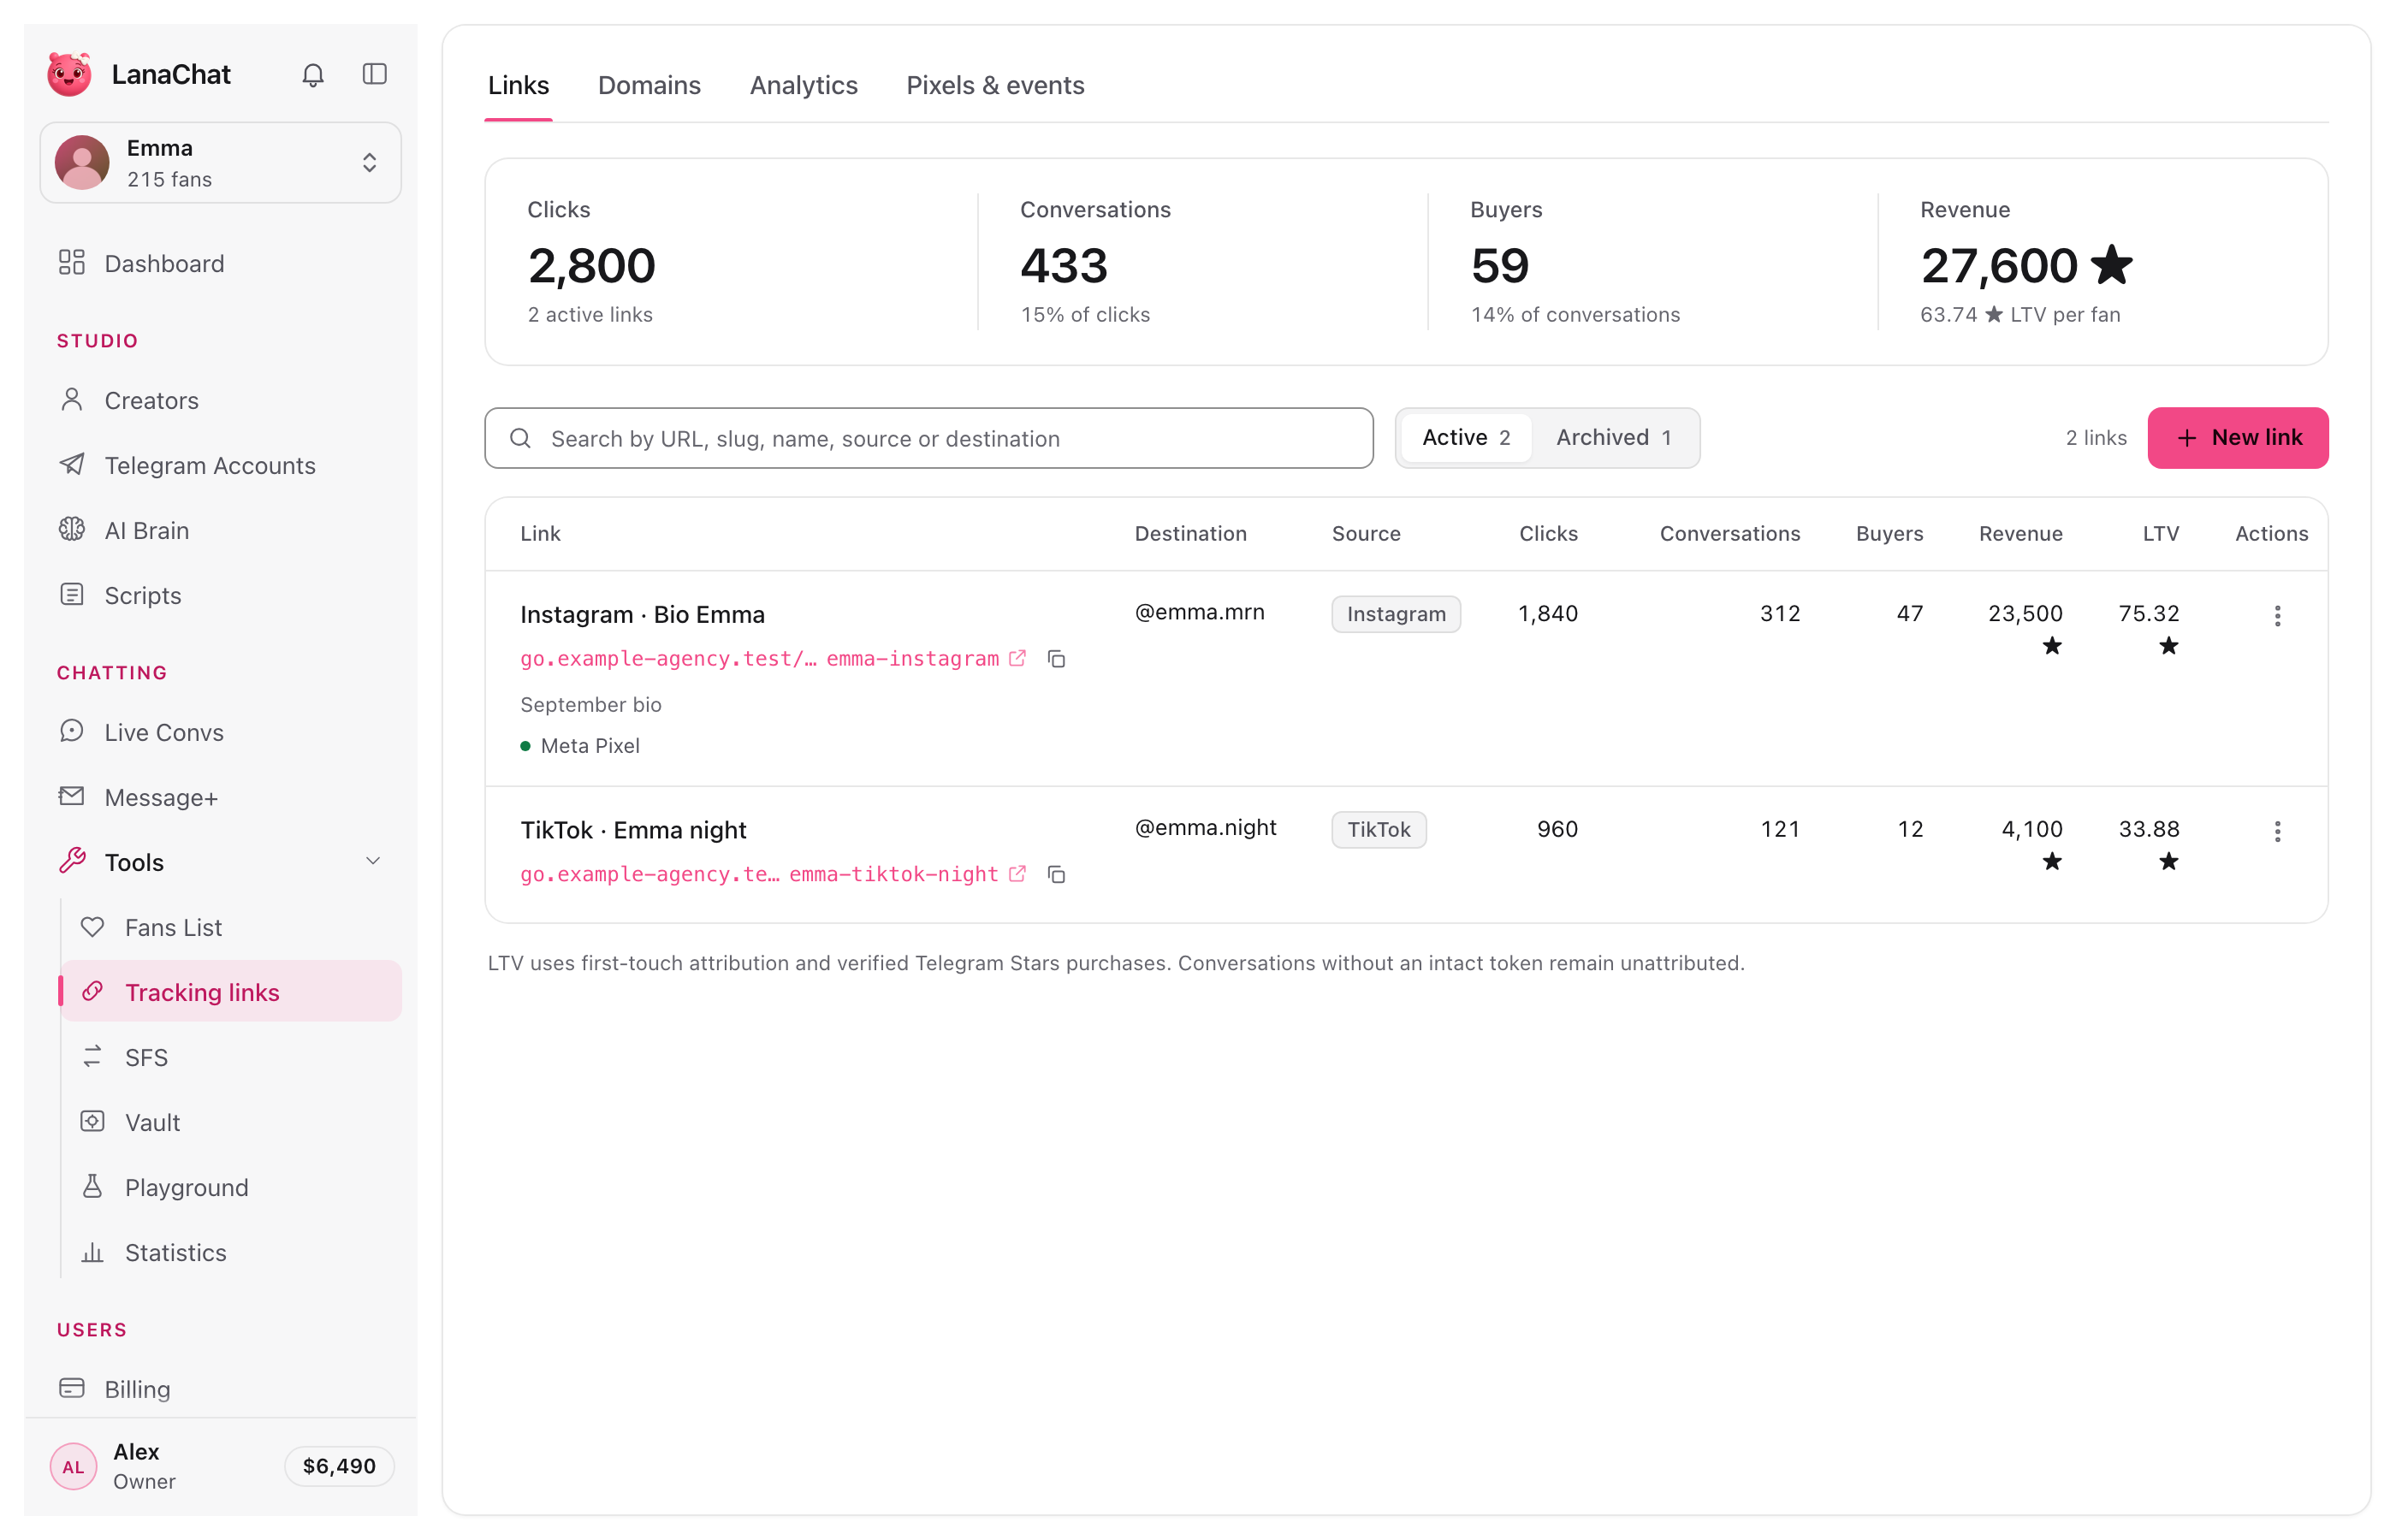
Task: Open Billing page
Action: pyautogui.click(x=220, y=1389)
